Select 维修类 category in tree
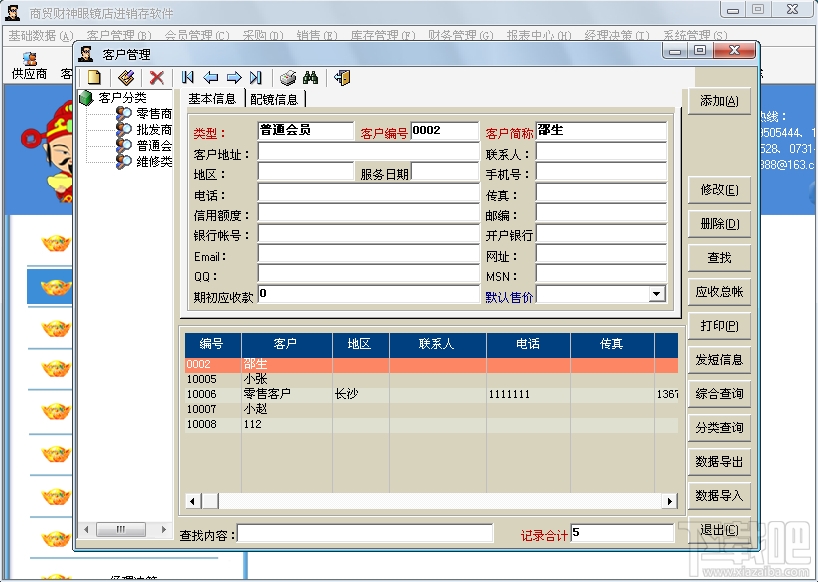The width and height of the screenshot is (818, 582). [x=154, y=162]
